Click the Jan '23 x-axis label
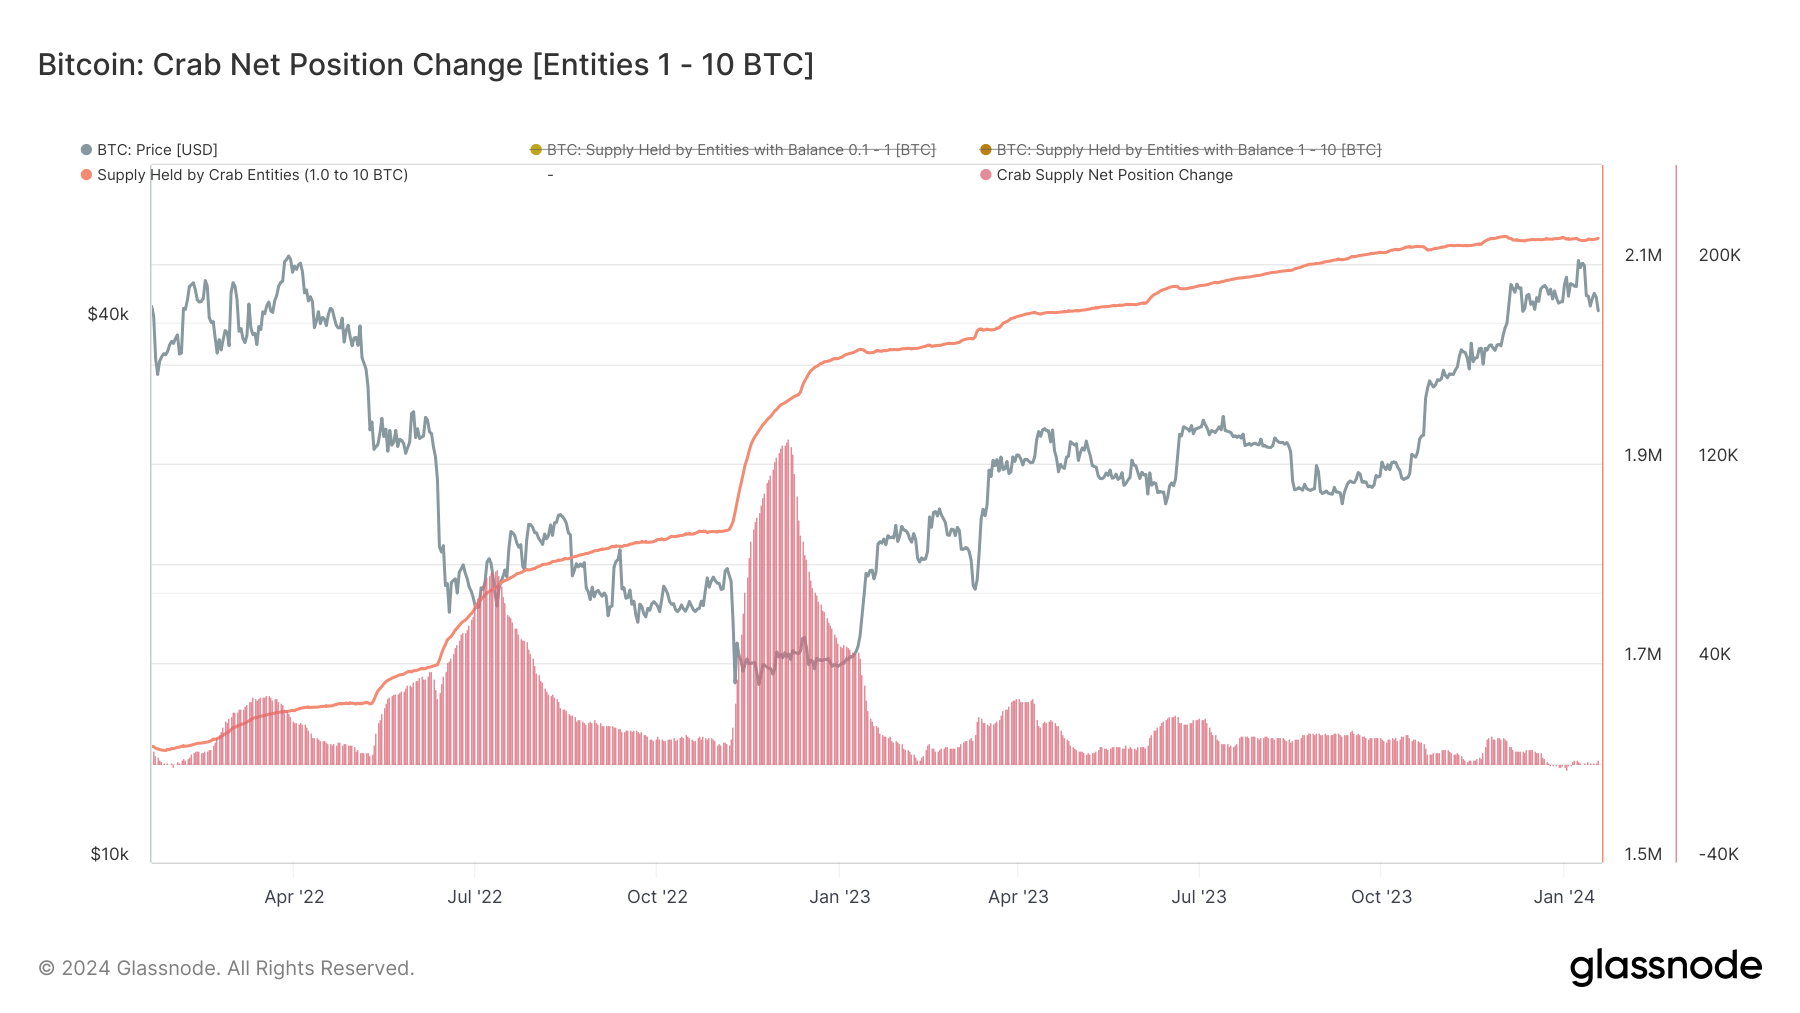The width and height of the screenshot is (1800, 1013). pyautogui.click(x=840, y=897)
